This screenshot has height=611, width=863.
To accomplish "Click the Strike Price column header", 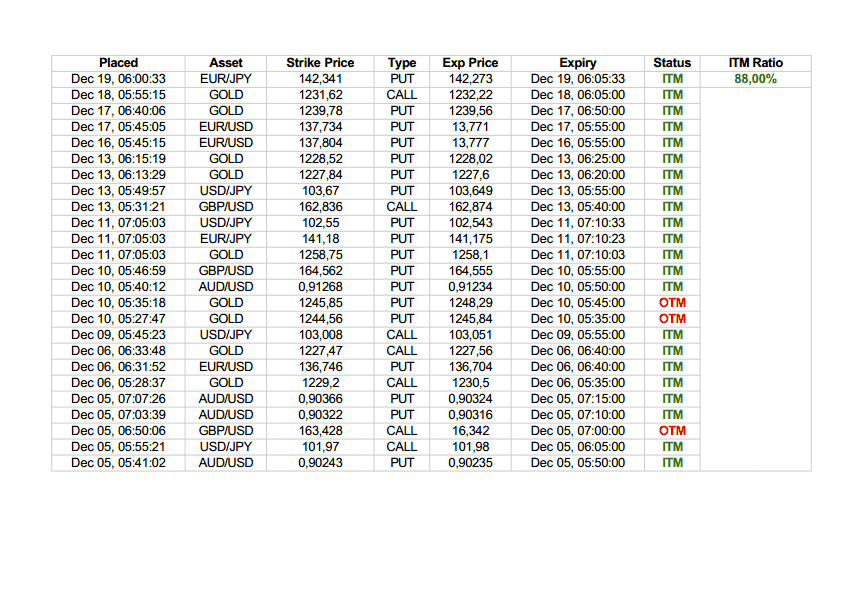I will click(319, 62).
